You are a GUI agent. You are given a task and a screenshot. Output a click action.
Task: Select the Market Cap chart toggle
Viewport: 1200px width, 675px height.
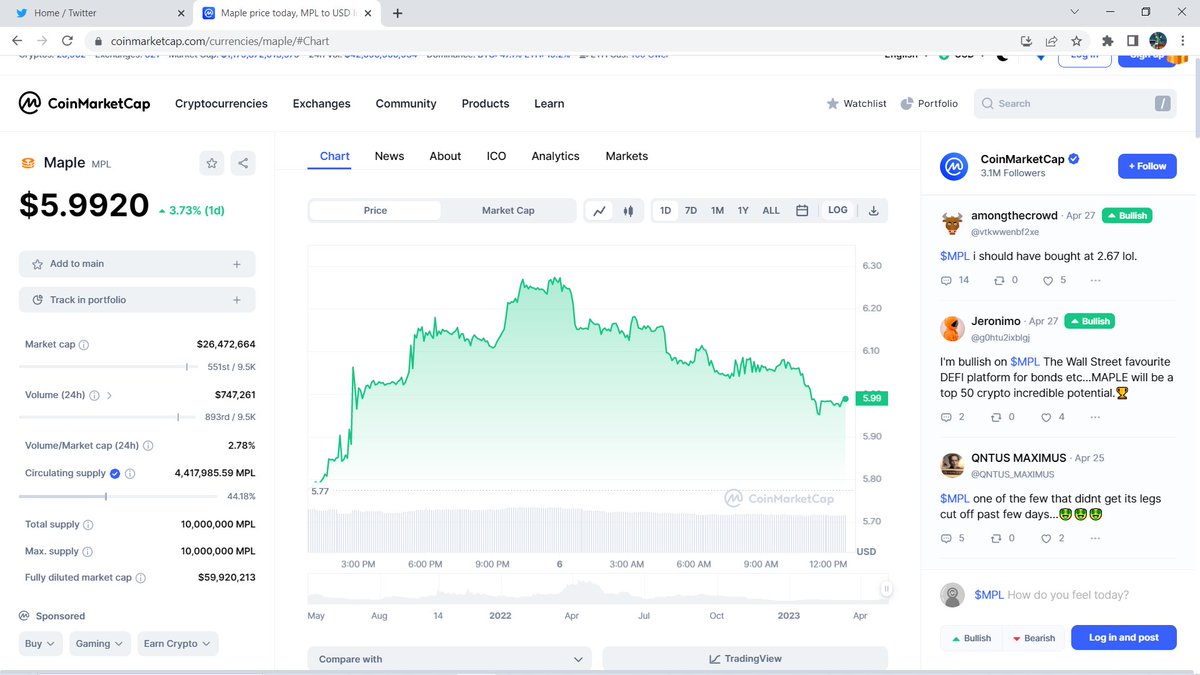click(508, 211)
